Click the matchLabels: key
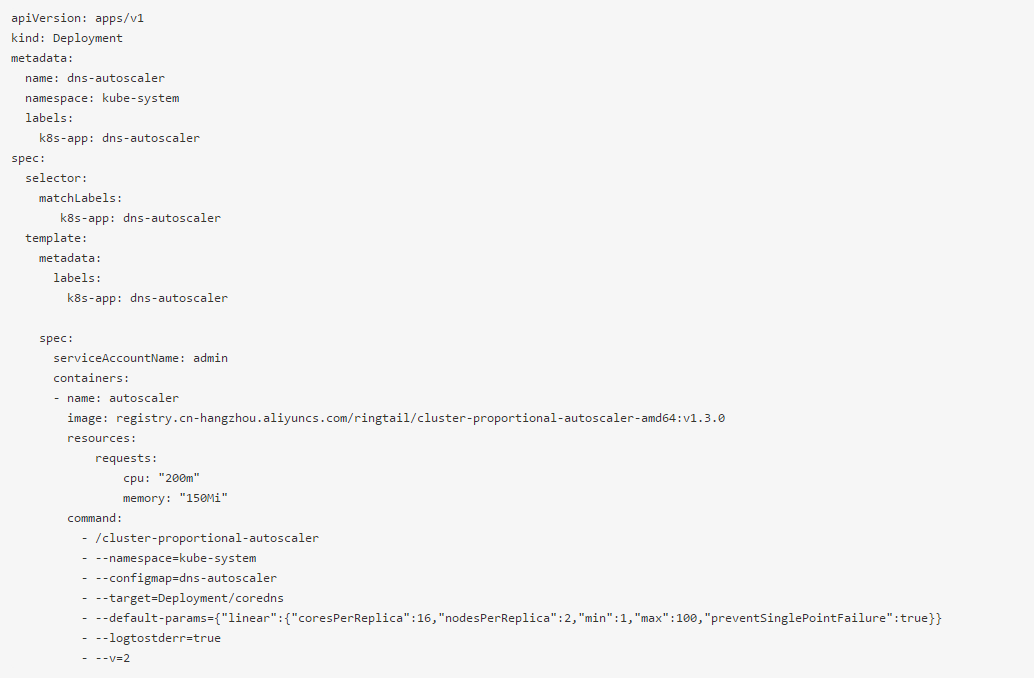 81,198
